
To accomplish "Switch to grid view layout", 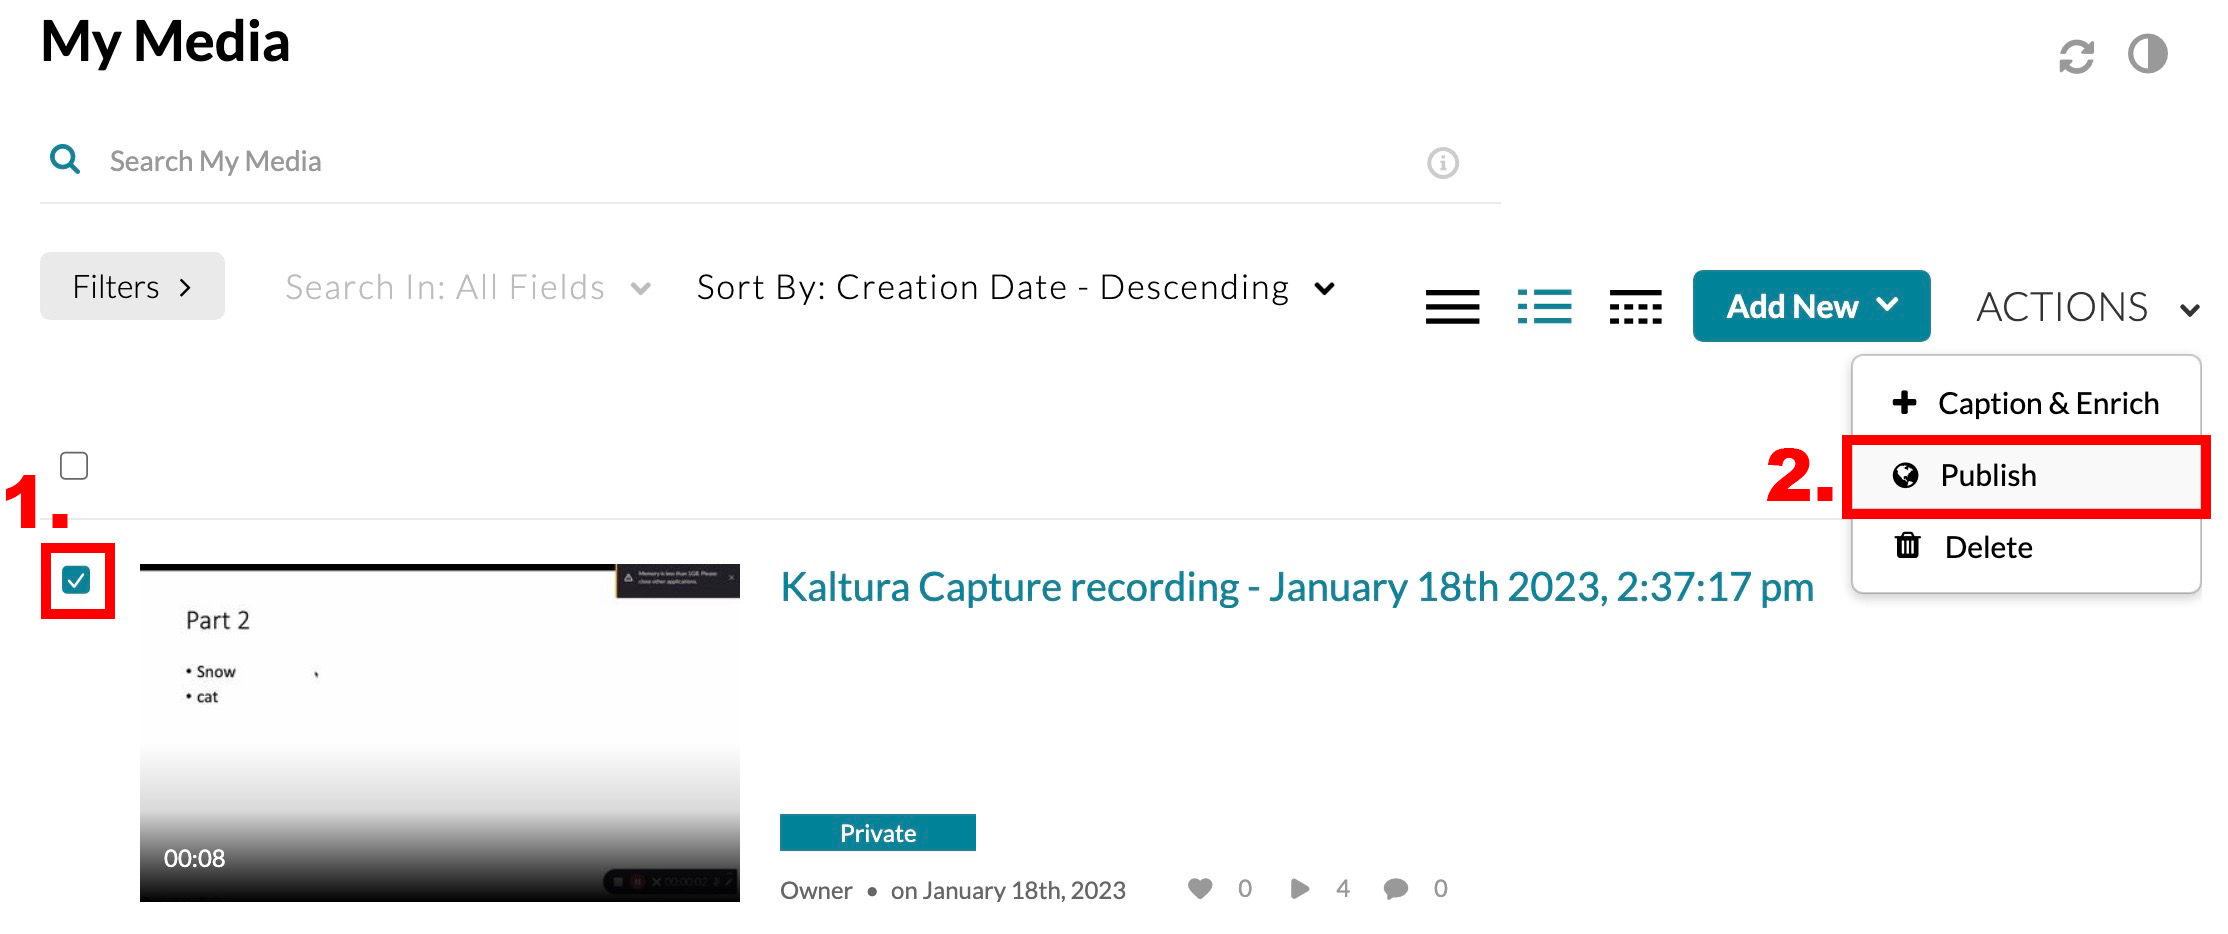I will tap(1635, 306).
